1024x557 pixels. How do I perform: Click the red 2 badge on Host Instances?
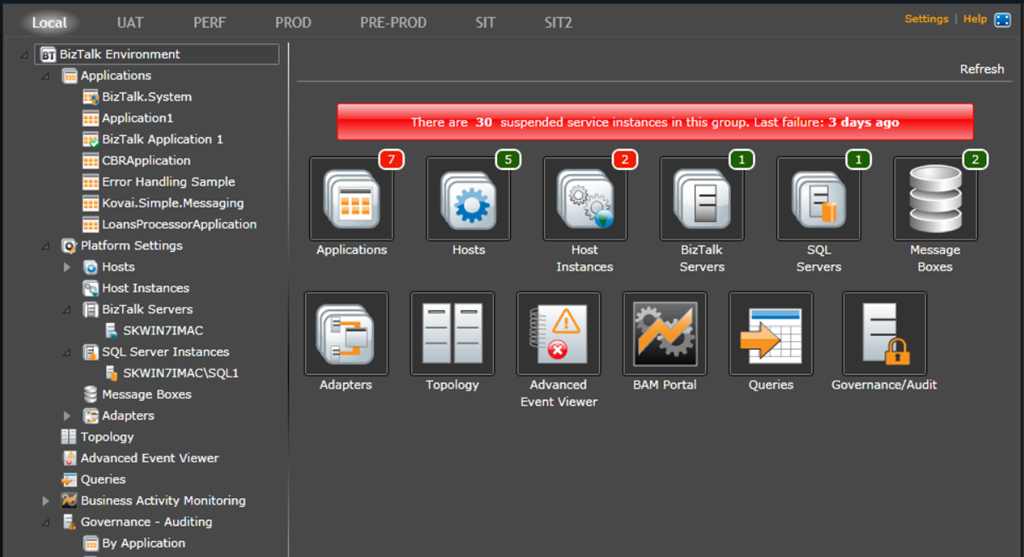625,159
